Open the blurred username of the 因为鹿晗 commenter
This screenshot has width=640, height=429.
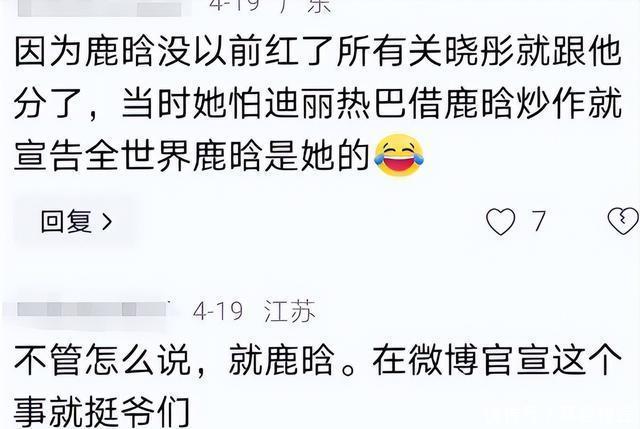click(x=100, y=8)
